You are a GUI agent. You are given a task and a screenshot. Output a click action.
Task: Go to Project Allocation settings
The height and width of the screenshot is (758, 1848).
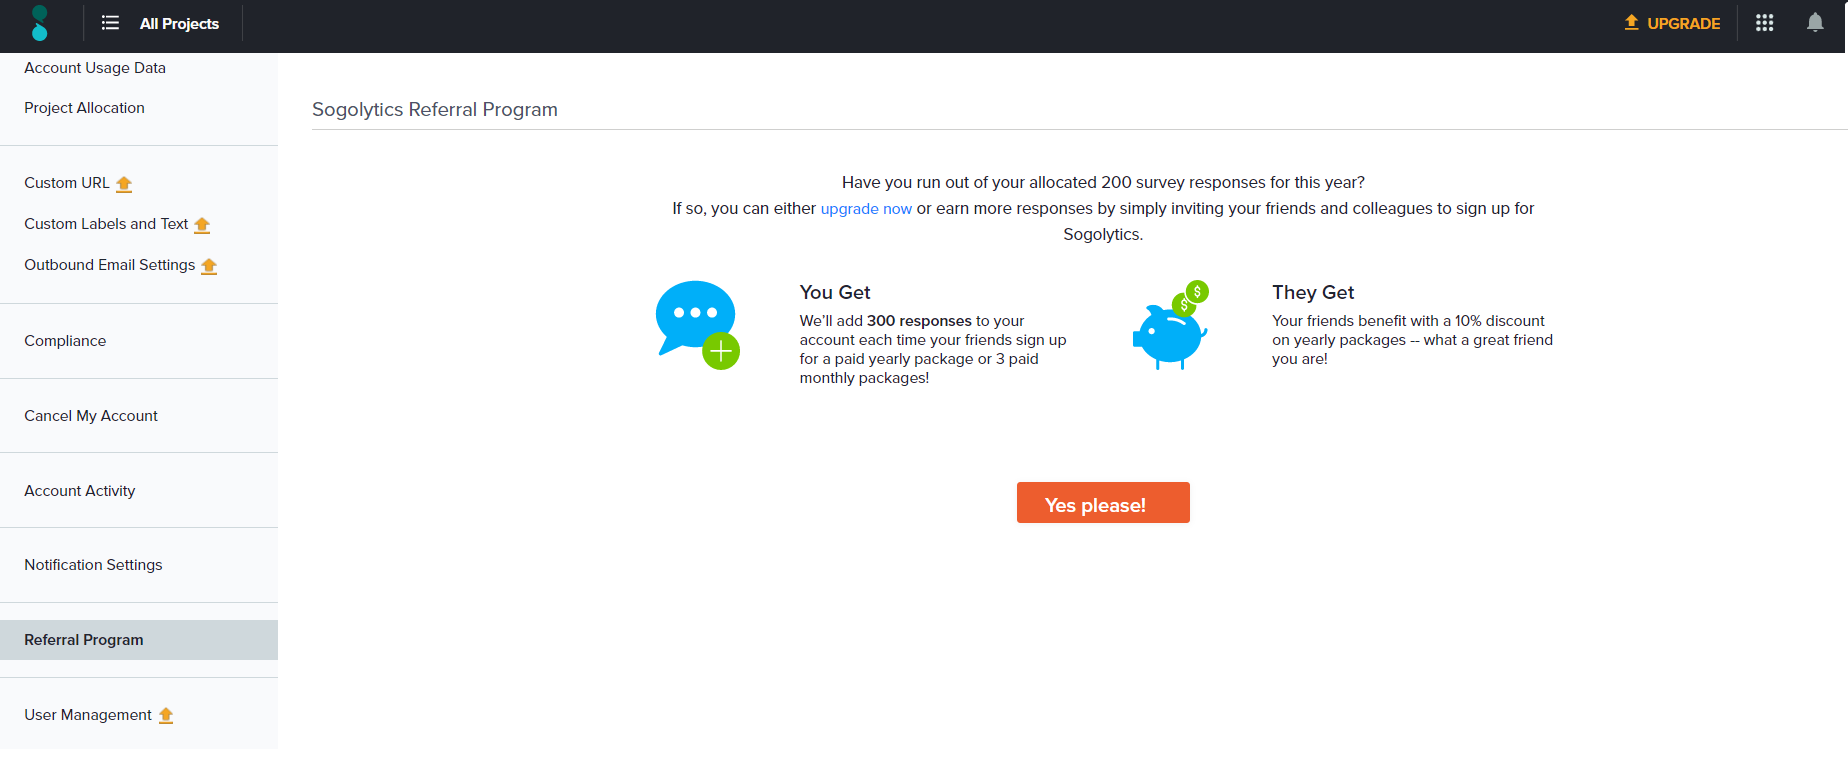(x=84, y=108)
